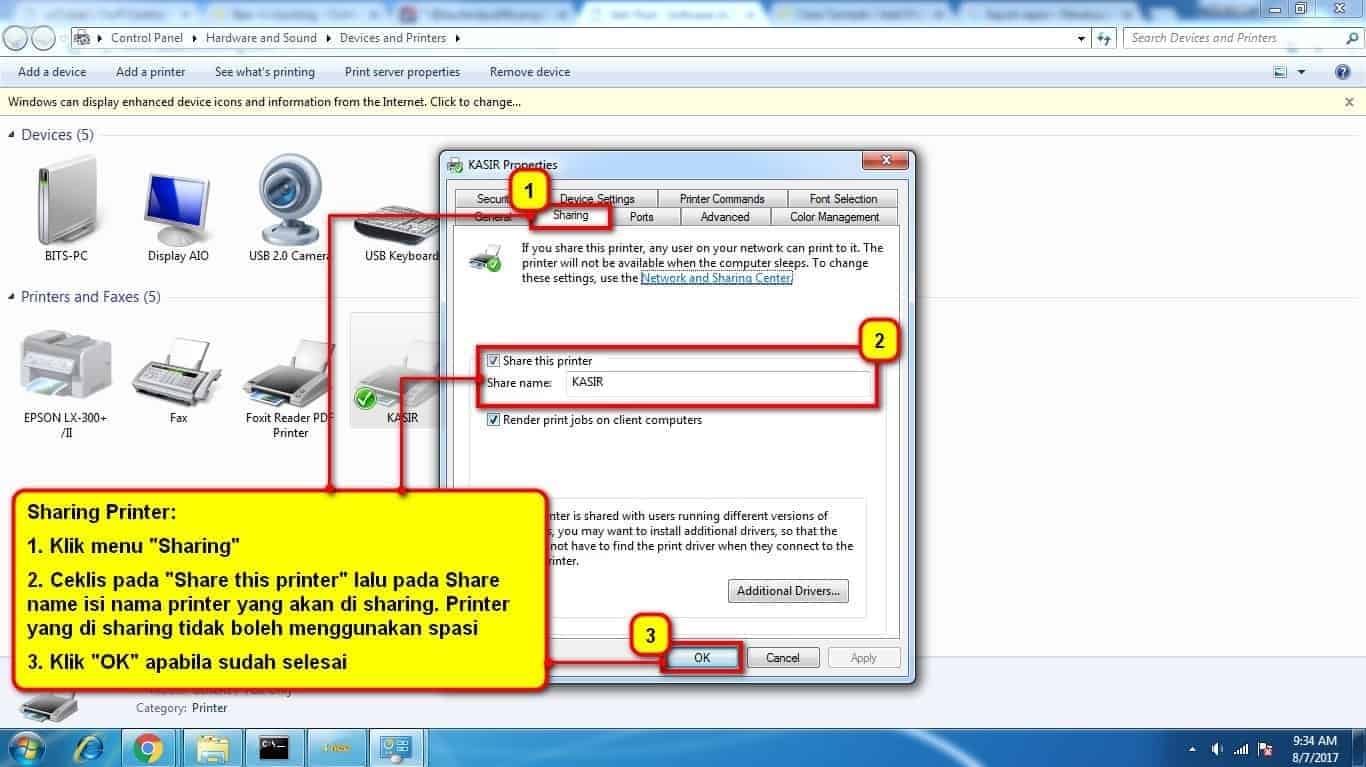The width and height of the screenshot is (1366, 767).
Task: Click the Additional Drivers button
Action: (x=787, y=591)
